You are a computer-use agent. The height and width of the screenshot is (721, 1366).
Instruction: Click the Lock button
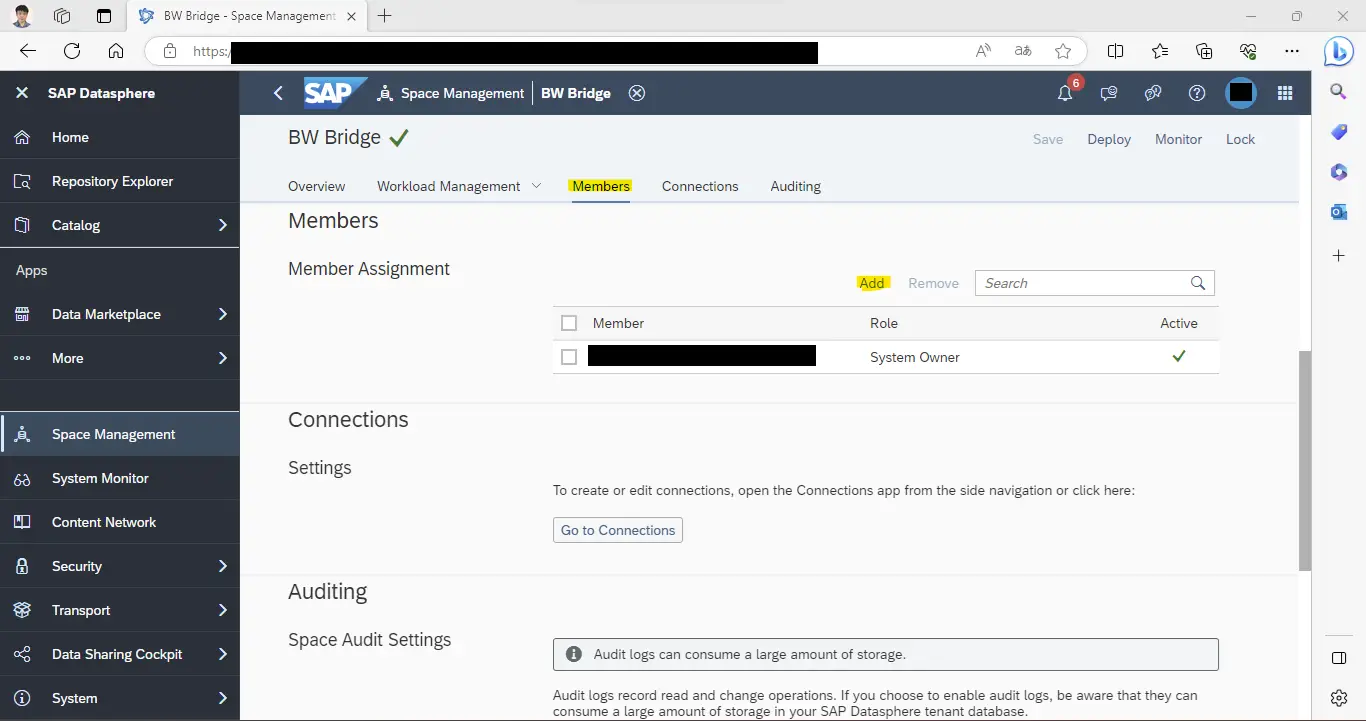coord(1240,139)
